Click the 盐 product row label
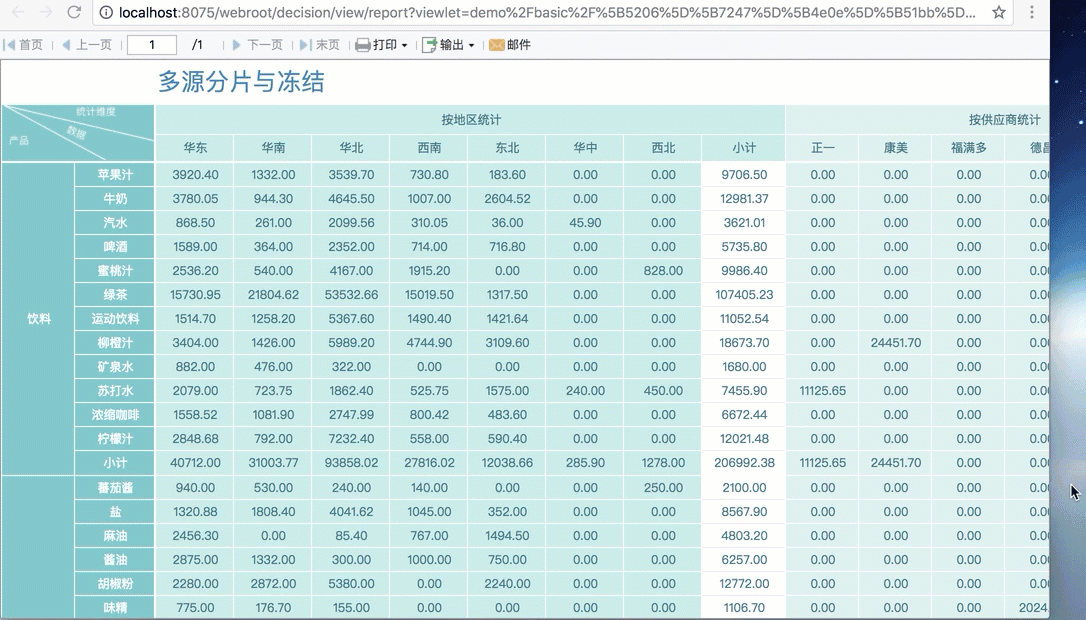The width and height of the screenshot is (1086, 620). pyautogui.click(x=115, y=512)
